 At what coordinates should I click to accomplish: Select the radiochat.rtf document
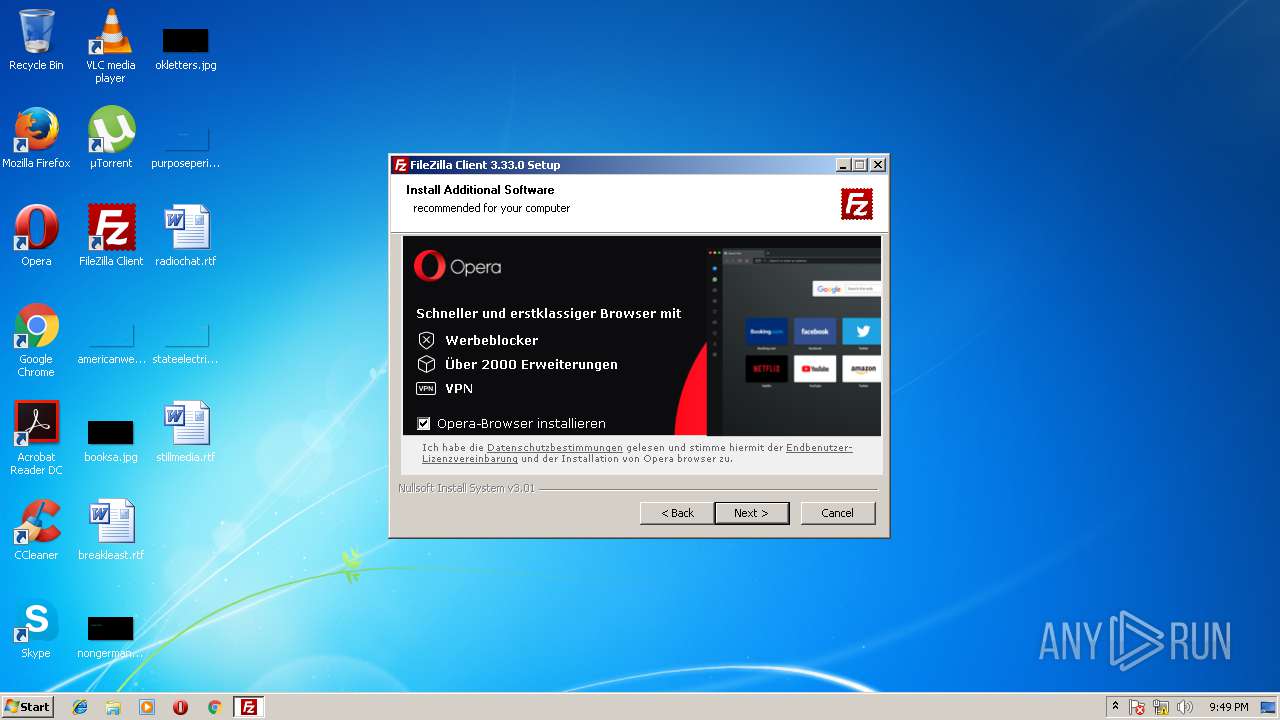point(186,235)
